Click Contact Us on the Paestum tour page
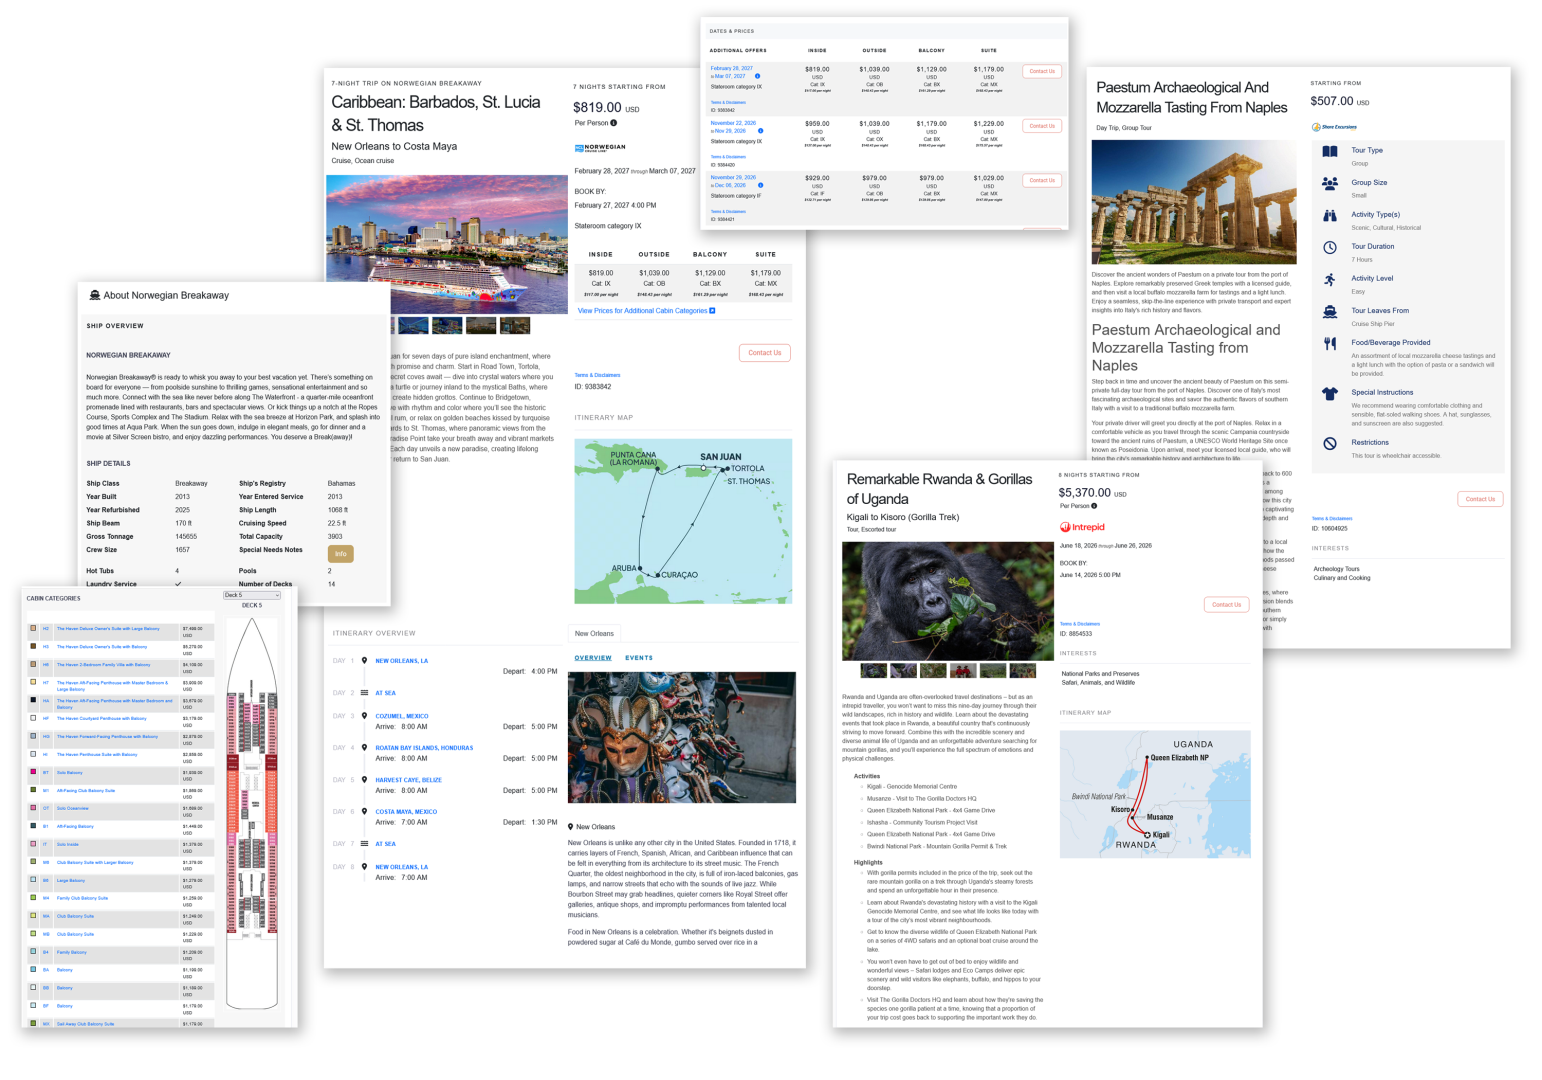This screenshot has height=1080, width=1542. [1480, 499]
